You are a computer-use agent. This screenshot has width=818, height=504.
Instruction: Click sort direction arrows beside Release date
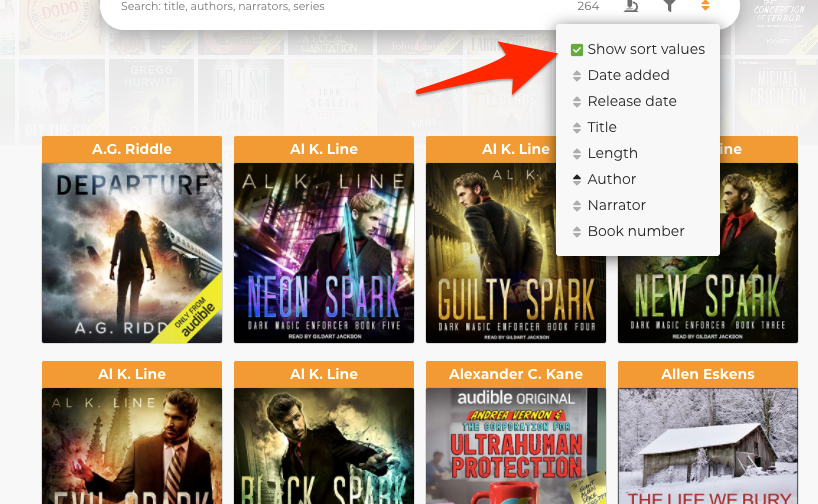[576, 102]
